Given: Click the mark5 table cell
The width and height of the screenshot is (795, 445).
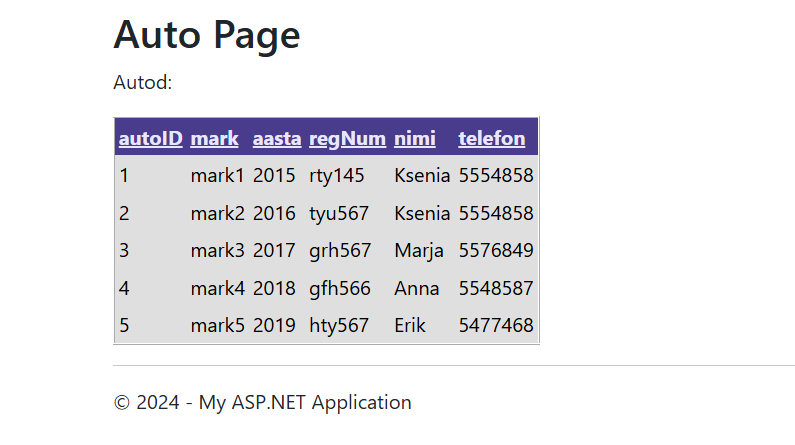Looking at the screenshot, I should pyautogui.click(x=217, y=326).
